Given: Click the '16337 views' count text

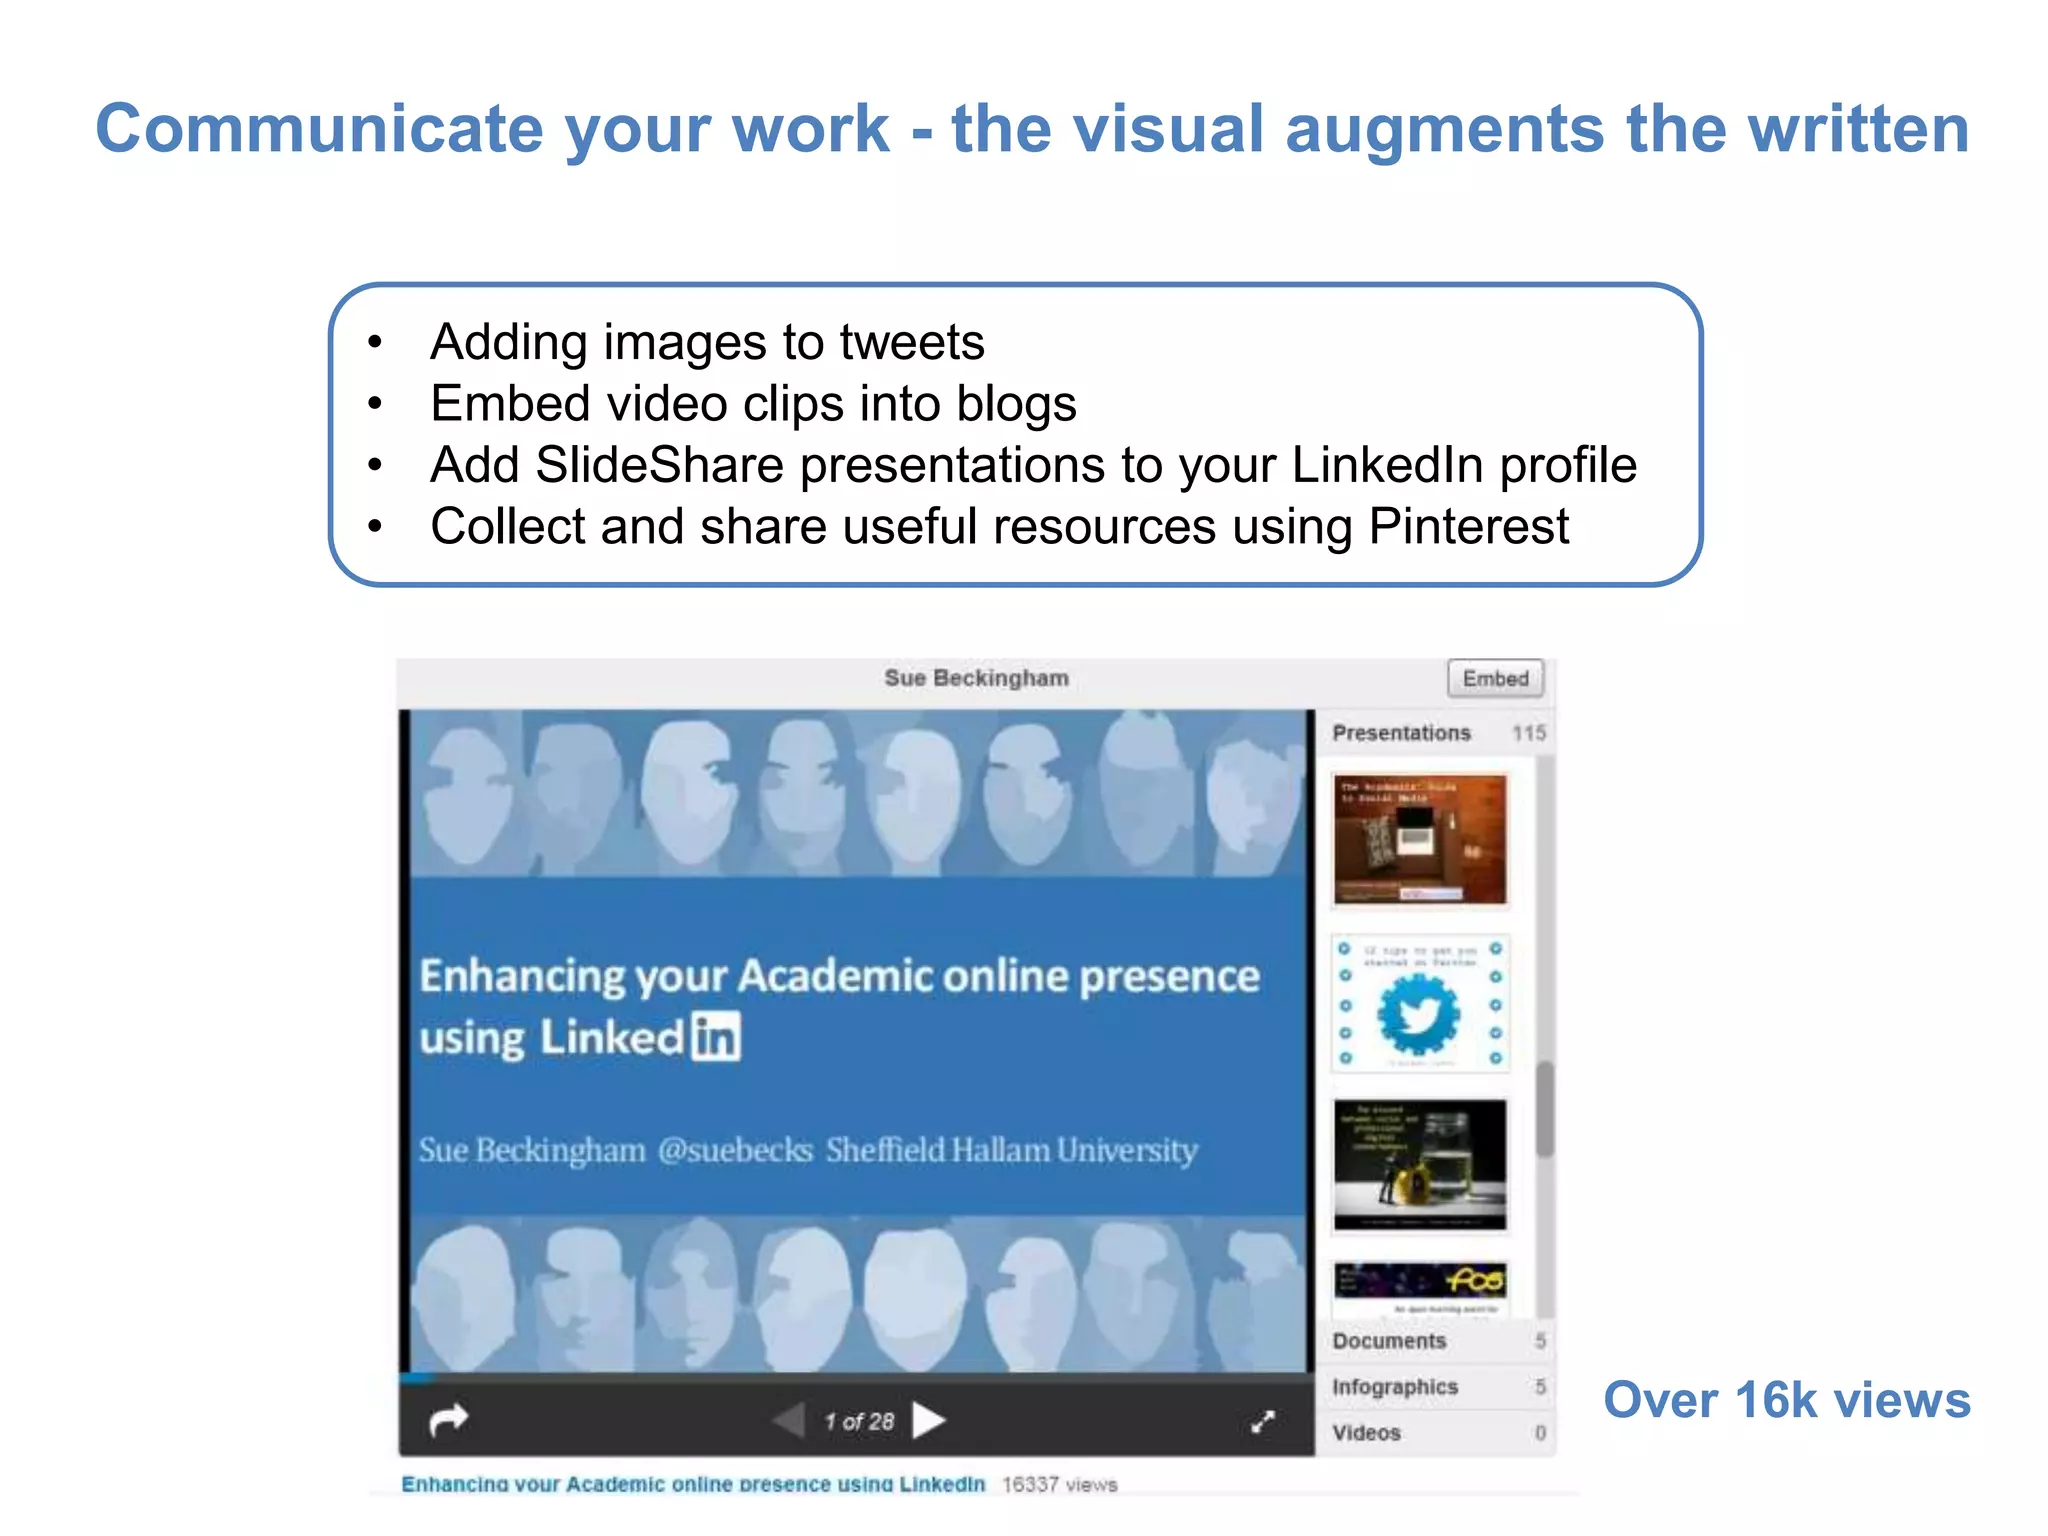Looking at the screenshot, I should [x=1060, y=1485].
